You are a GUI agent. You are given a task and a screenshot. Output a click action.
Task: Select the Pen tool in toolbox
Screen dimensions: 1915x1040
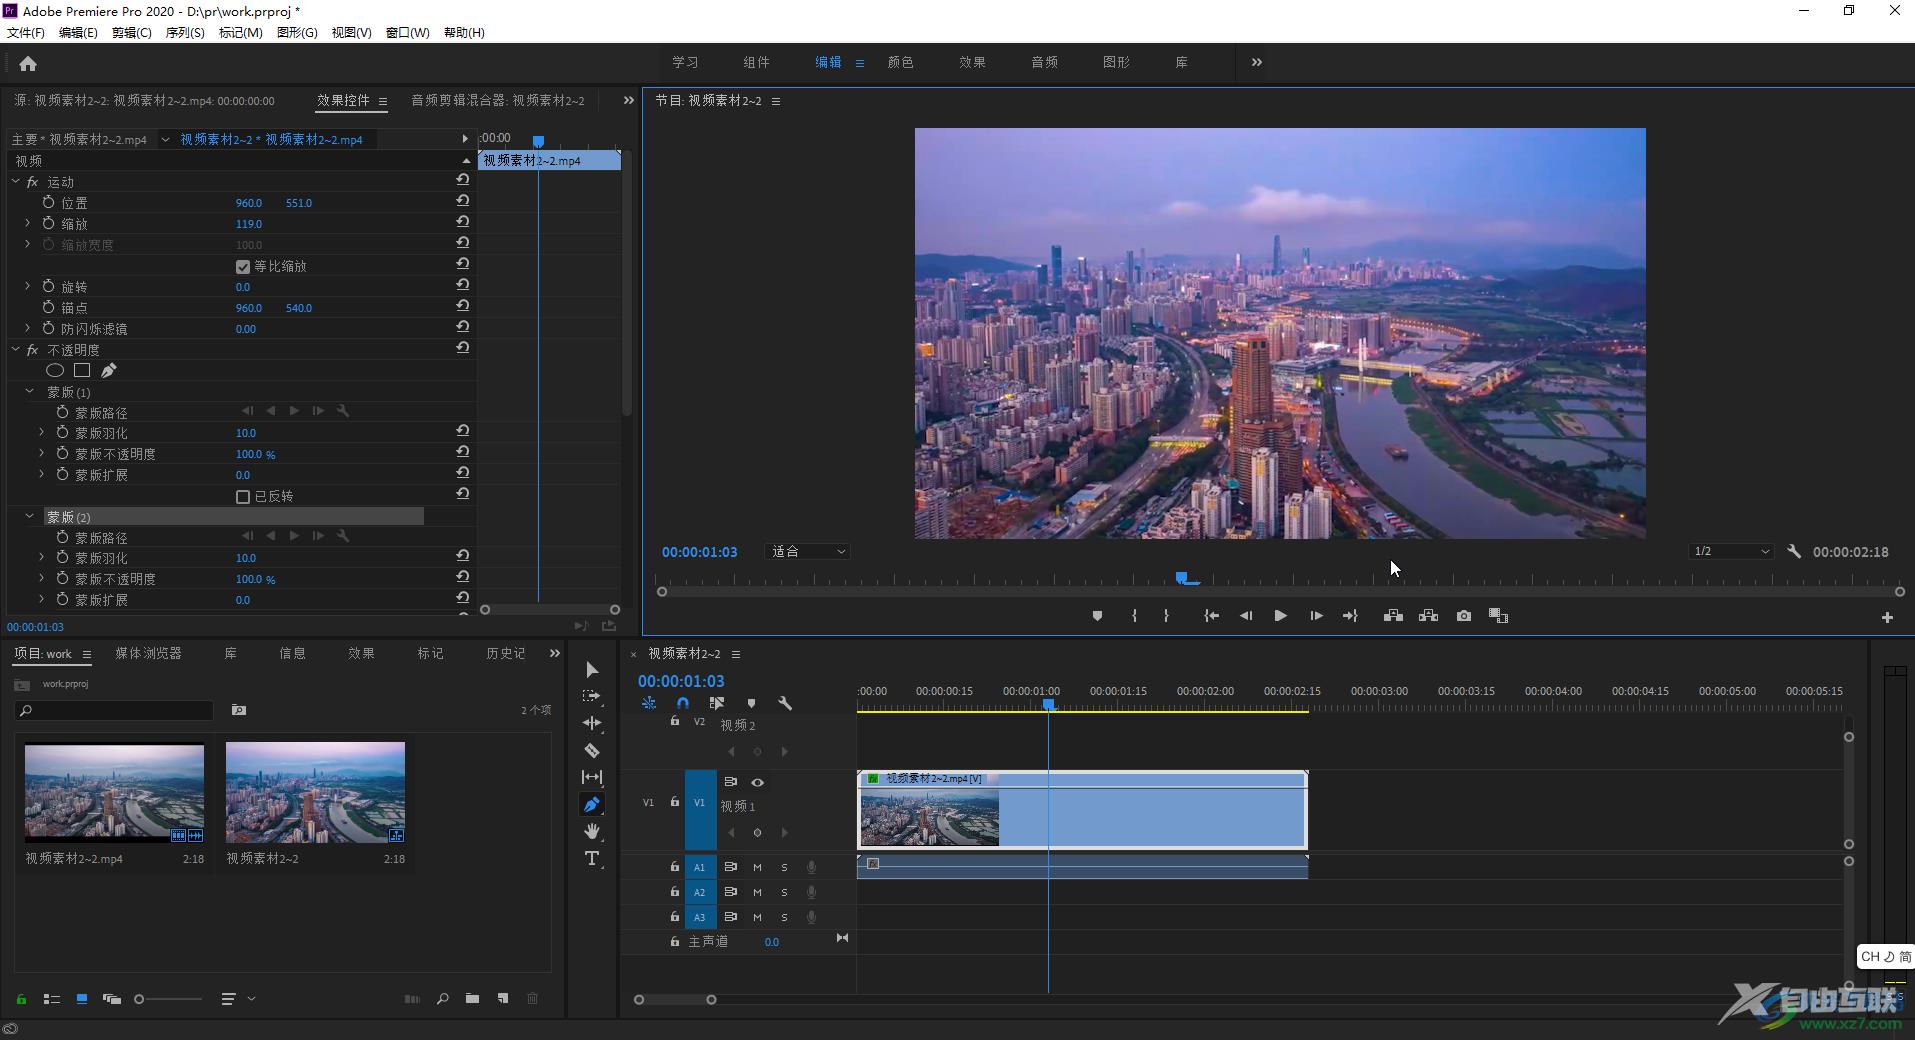click(592, 804)
